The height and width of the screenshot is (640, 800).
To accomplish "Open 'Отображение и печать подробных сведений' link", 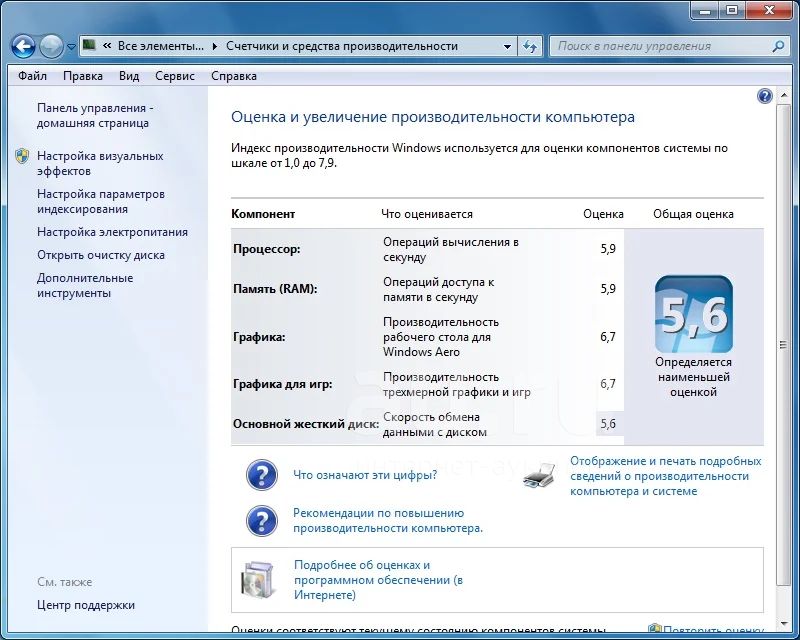I will (665, 476).
